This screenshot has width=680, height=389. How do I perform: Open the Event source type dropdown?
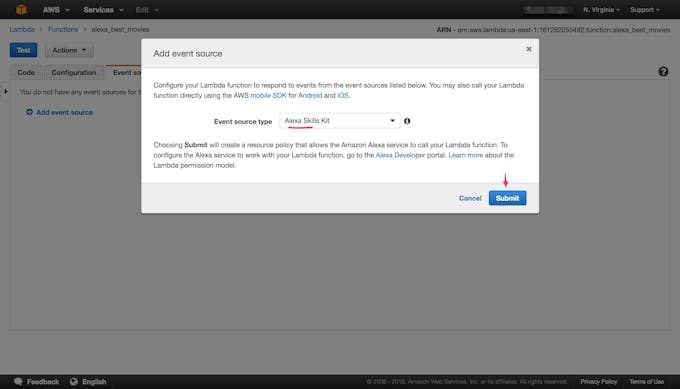click(x=340, y=121)
